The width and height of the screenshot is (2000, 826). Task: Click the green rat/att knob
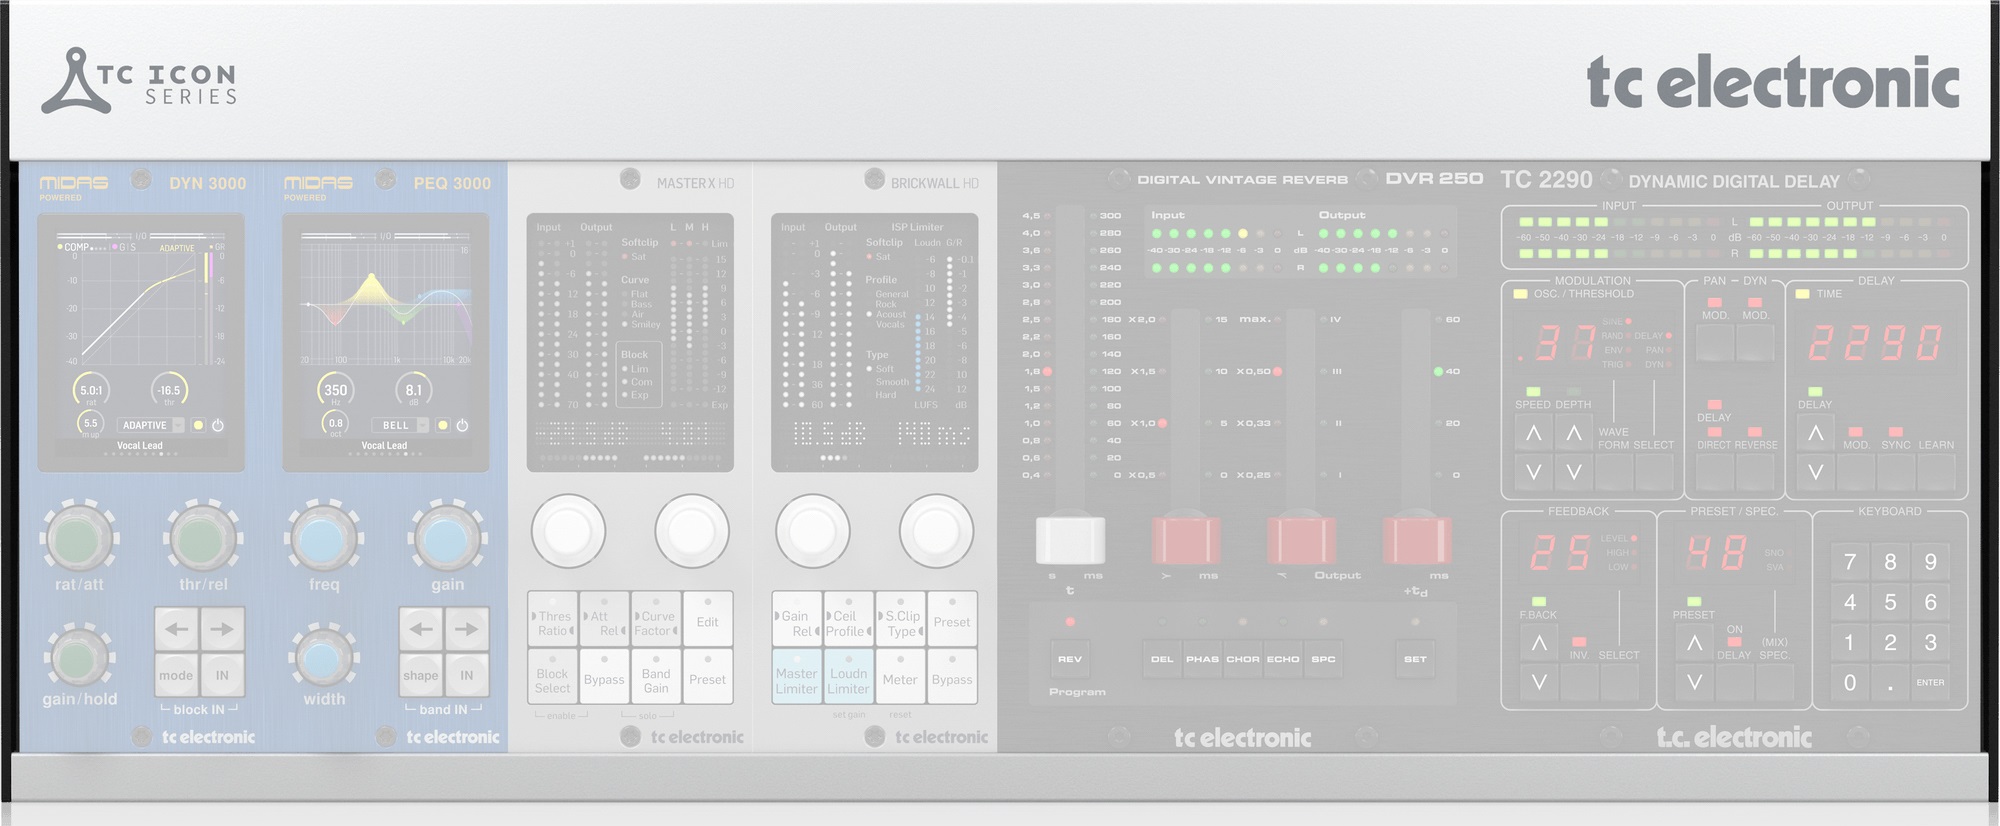click(79, 538)
